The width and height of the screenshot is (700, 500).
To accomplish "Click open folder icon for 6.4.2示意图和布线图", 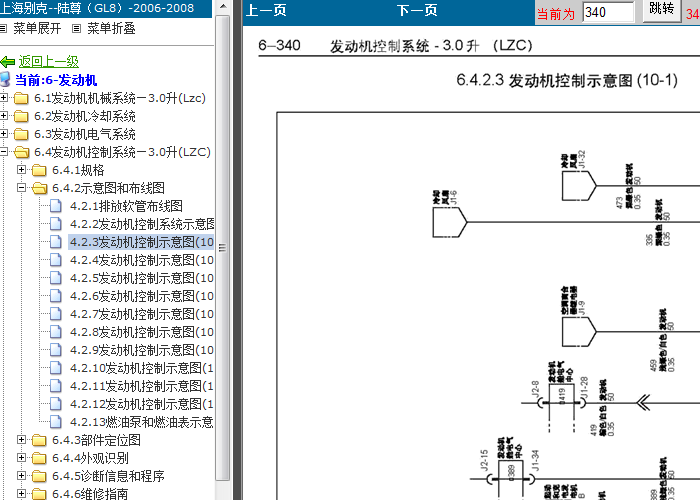I will click(x=40, y=188).
